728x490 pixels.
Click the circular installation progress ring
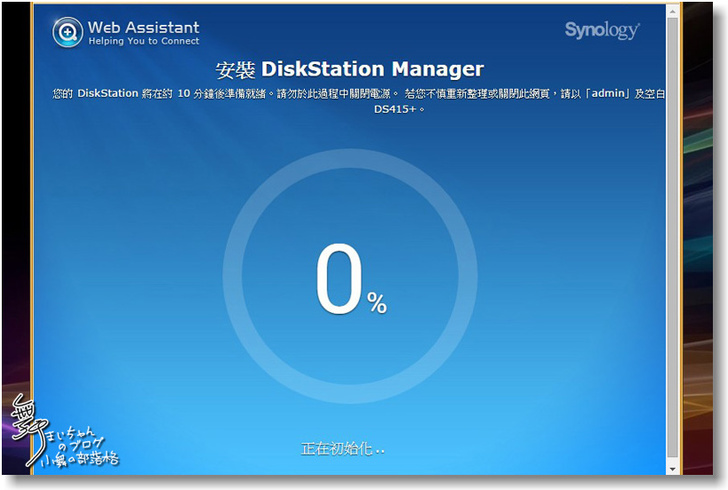[x=350, y=276]
